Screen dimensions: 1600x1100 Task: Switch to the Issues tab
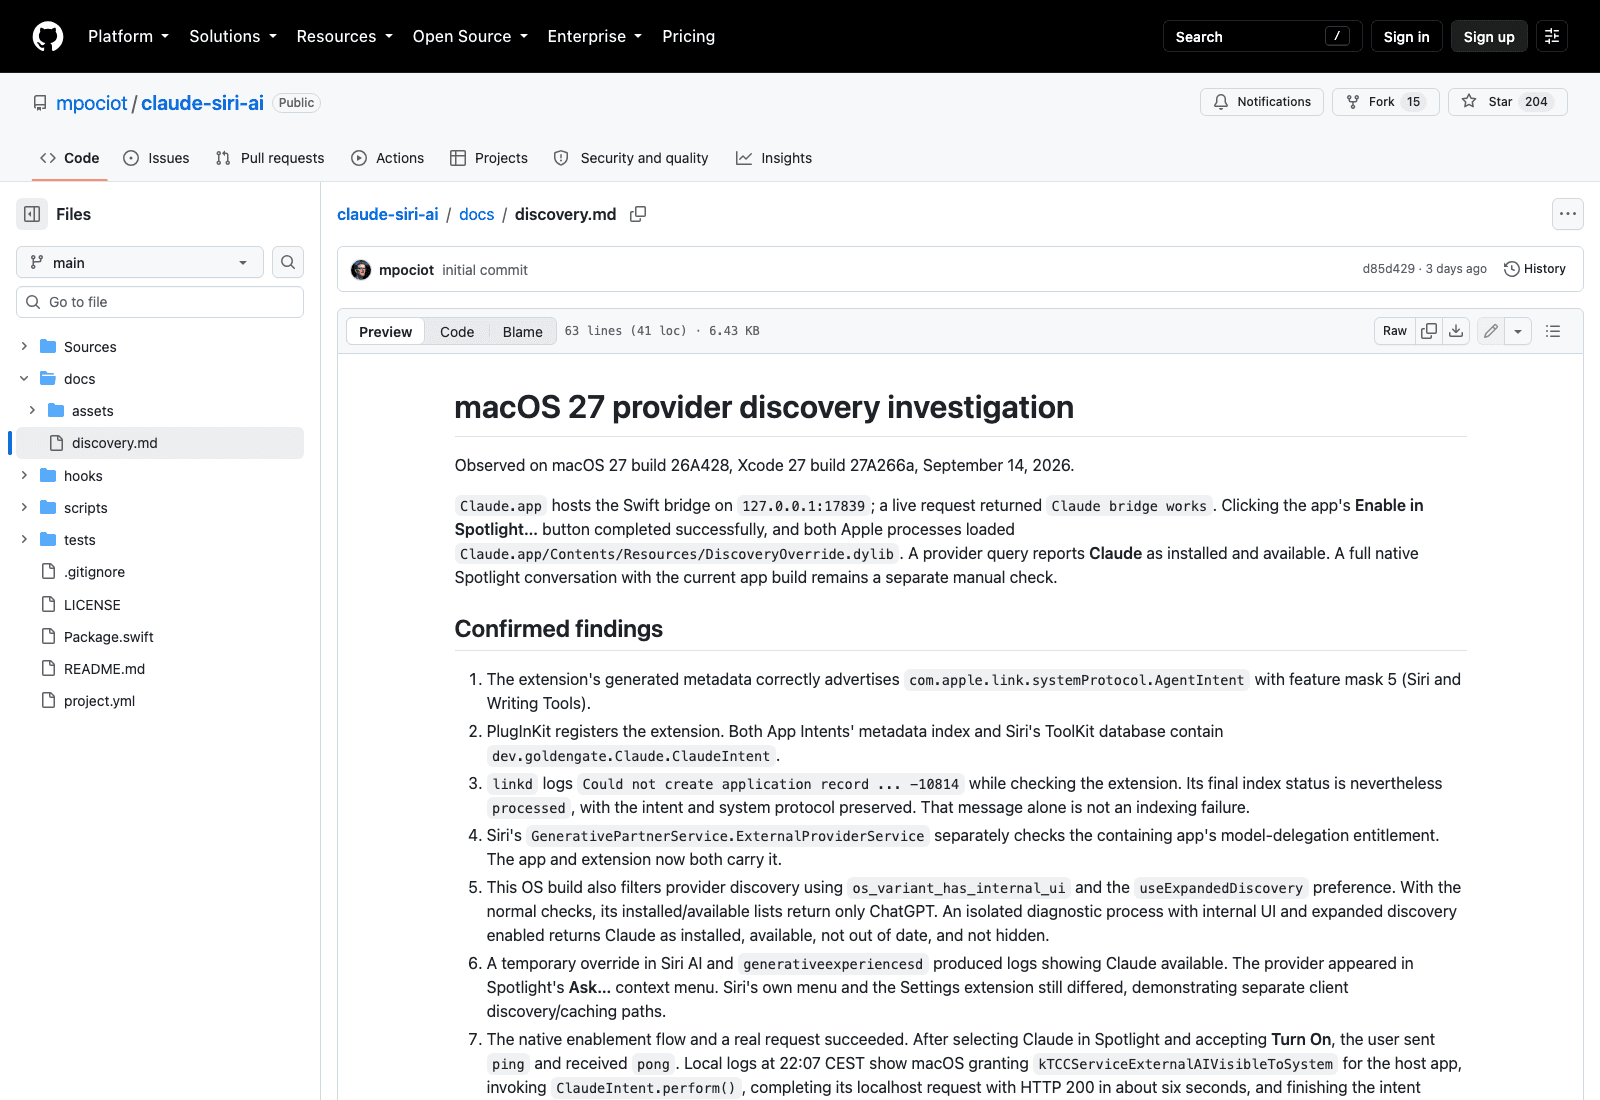(x=156, y=158)
